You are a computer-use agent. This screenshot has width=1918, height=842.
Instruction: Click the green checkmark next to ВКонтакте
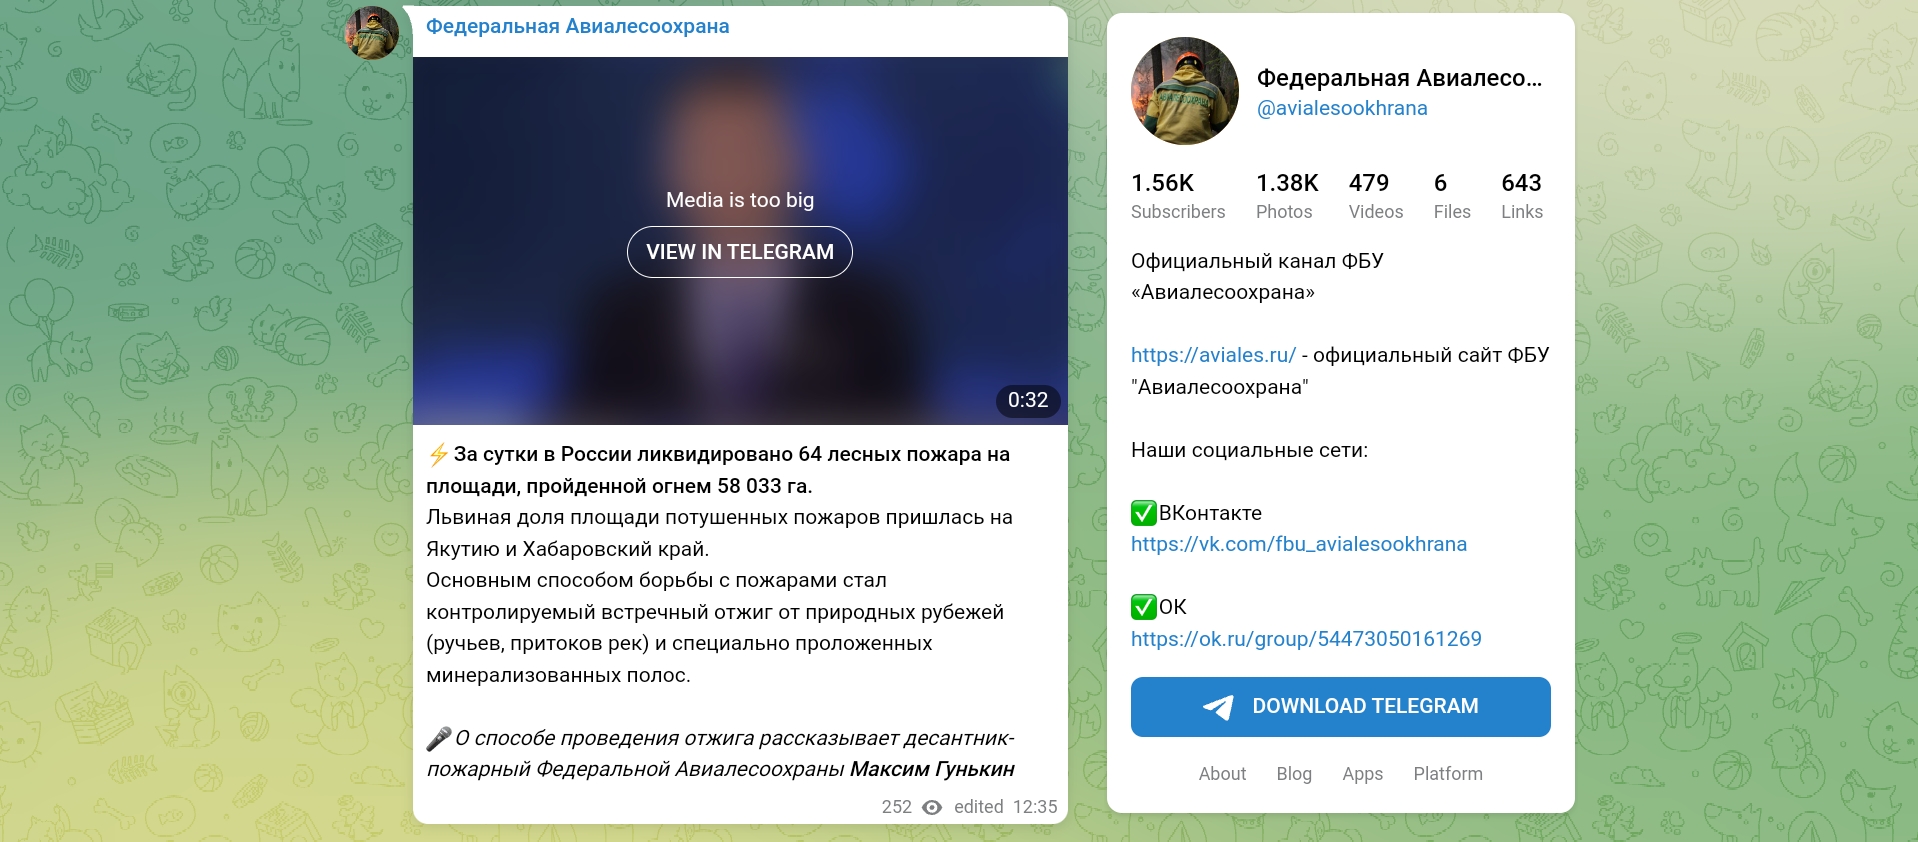(x=1144, y=513)
